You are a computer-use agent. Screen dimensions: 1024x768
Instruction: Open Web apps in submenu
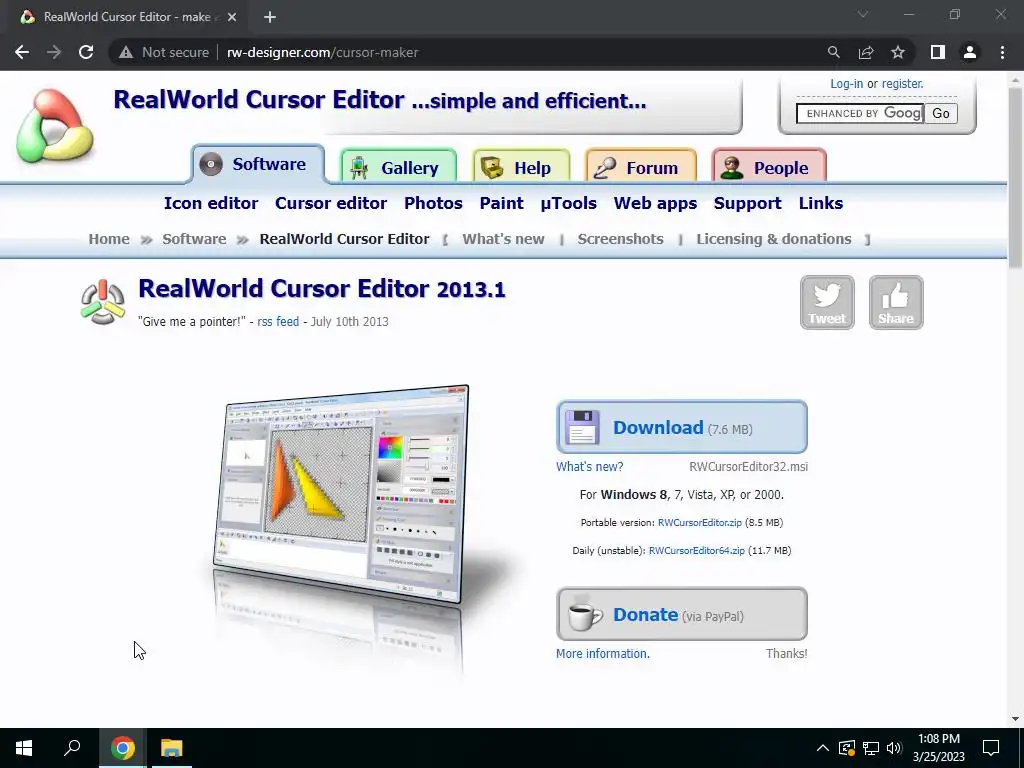(655, 203)
